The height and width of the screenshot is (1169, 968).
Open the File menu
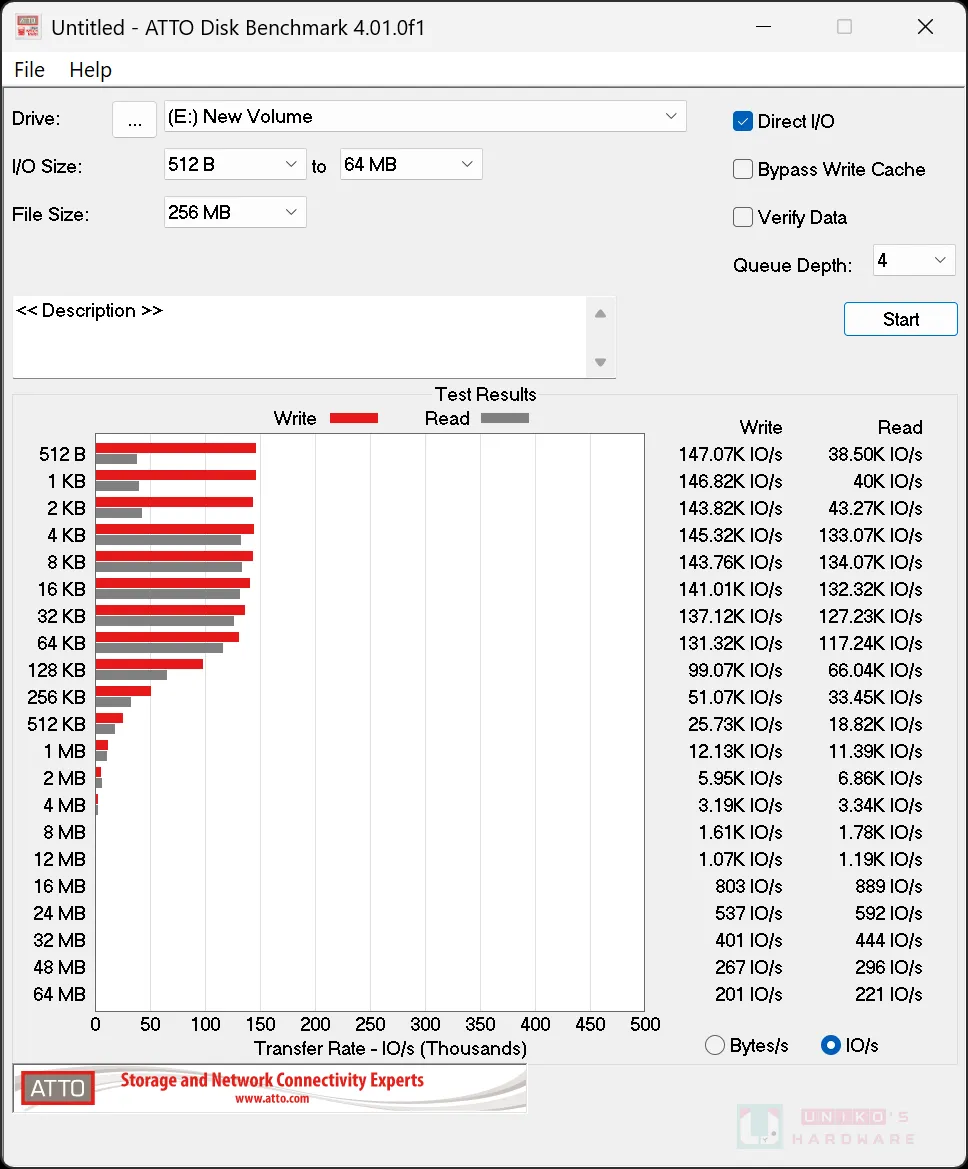click(x=30, y=70)
